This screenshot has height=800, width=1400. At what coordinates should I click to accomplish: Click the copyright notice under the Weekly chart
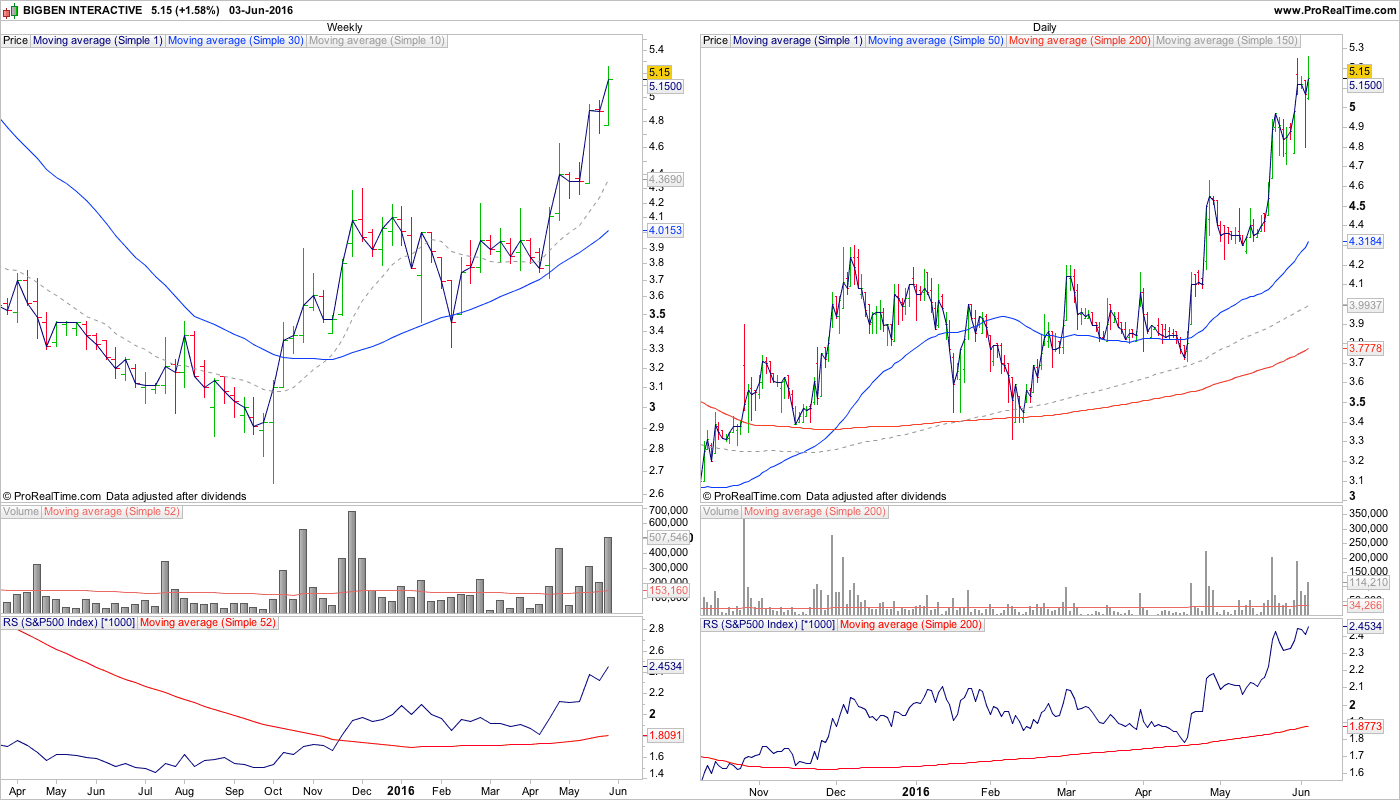click(124, 495)
